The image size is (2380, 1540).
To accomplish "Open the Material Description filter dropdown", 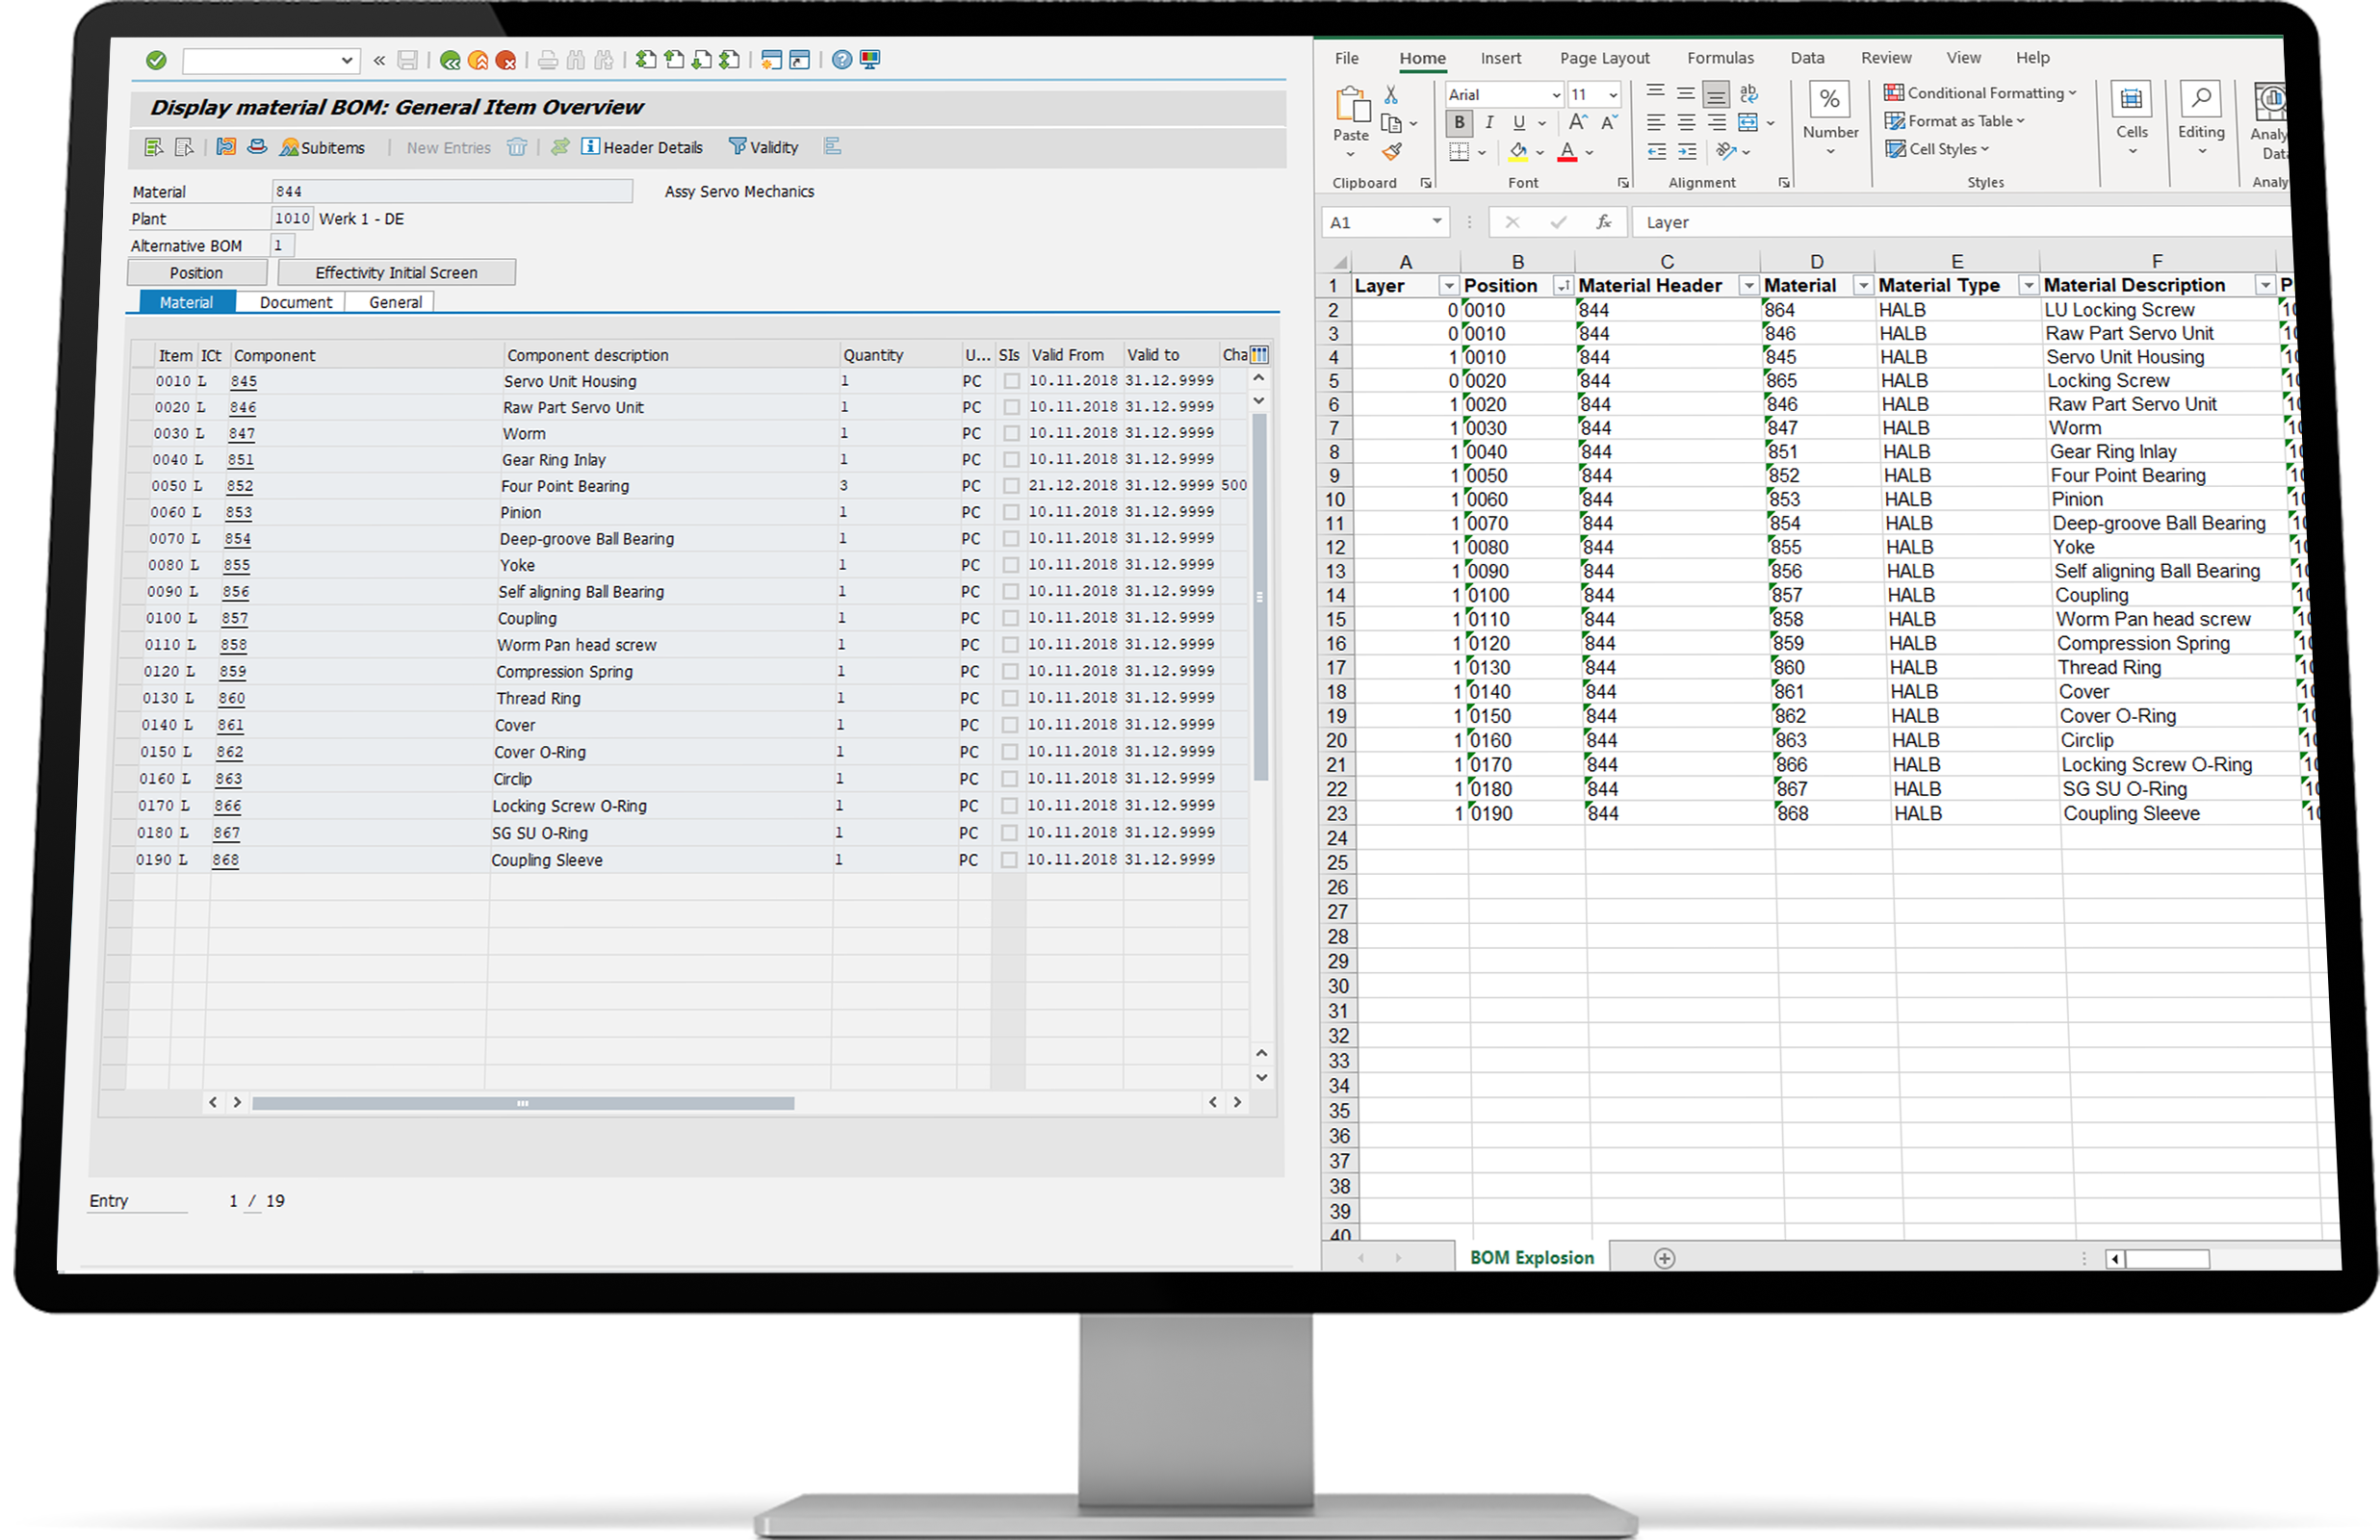I will (2264, 285).
